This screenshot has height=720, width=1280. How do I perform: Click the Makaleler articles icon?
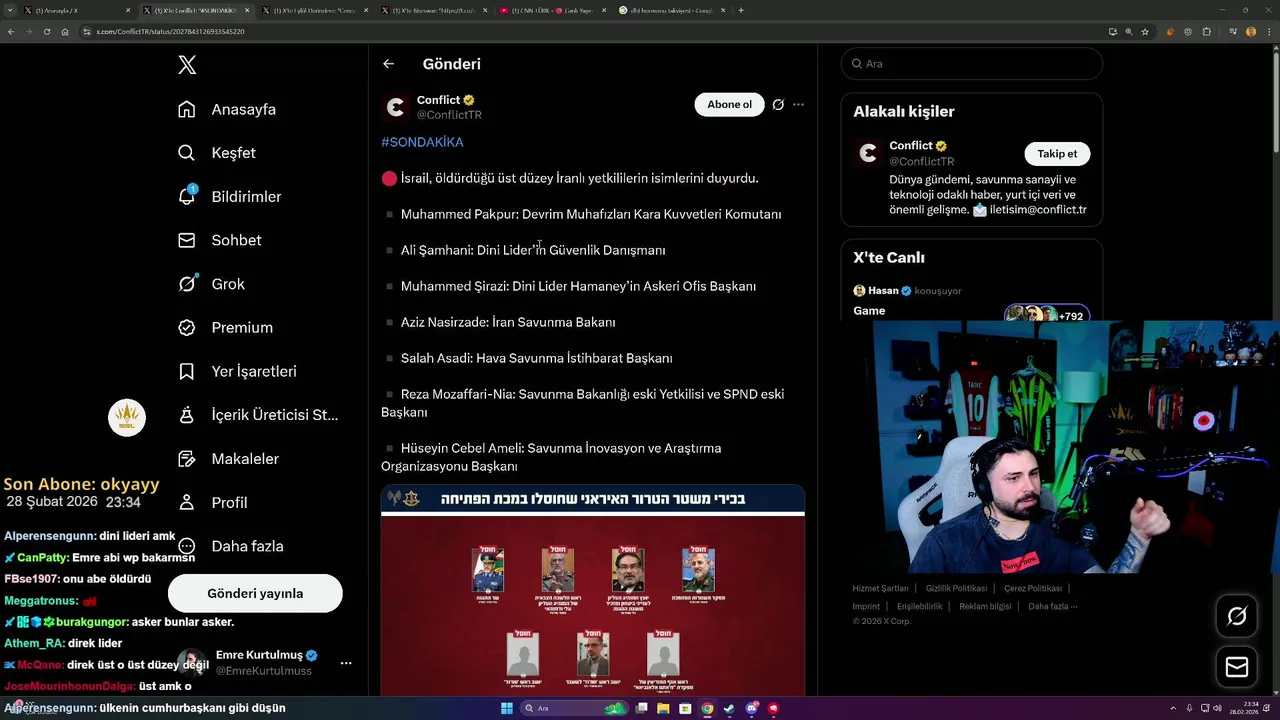coord(187,459)
